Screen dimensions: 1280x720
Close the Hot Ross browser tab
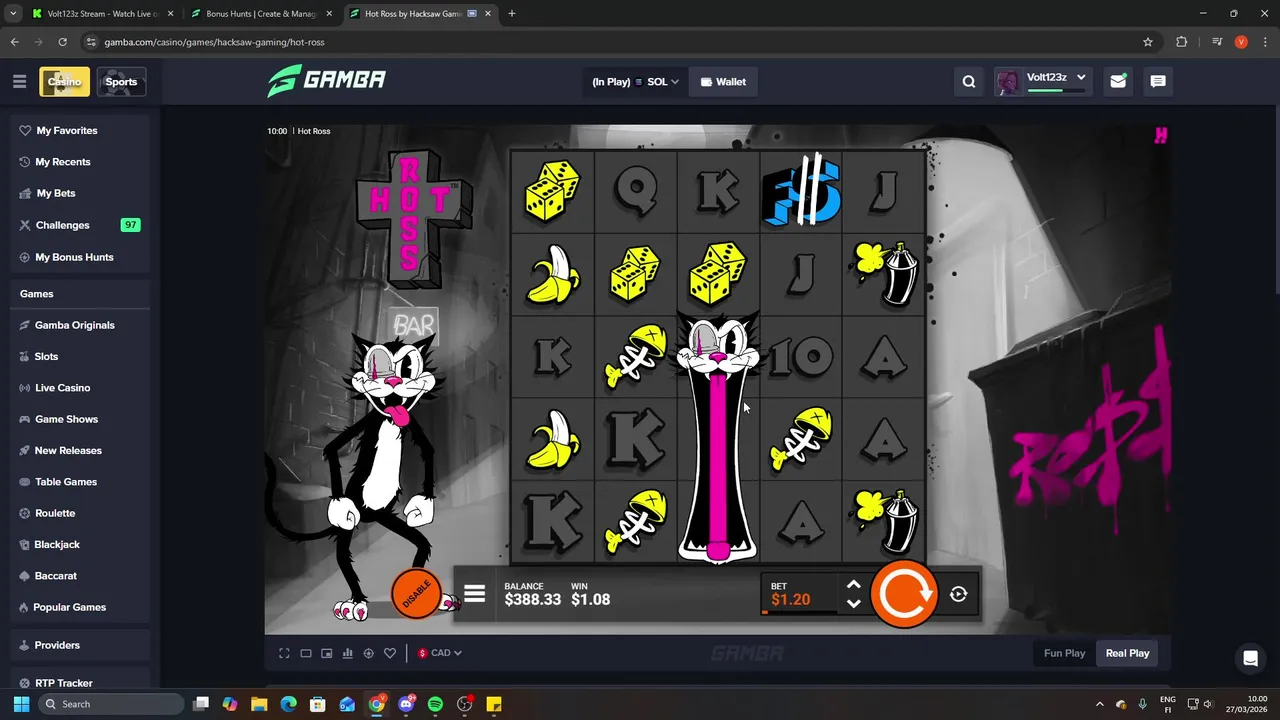click(x=488, y=14)
